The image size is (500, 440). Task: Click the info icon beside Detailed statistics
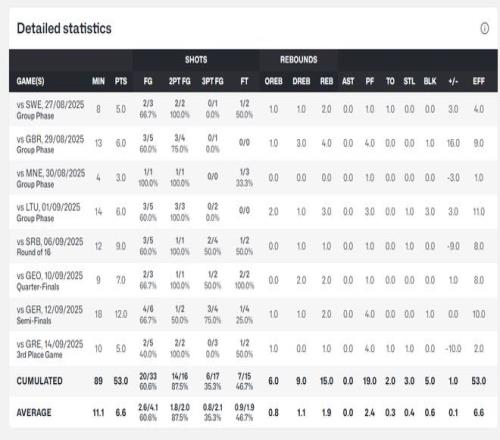point(484,29)
